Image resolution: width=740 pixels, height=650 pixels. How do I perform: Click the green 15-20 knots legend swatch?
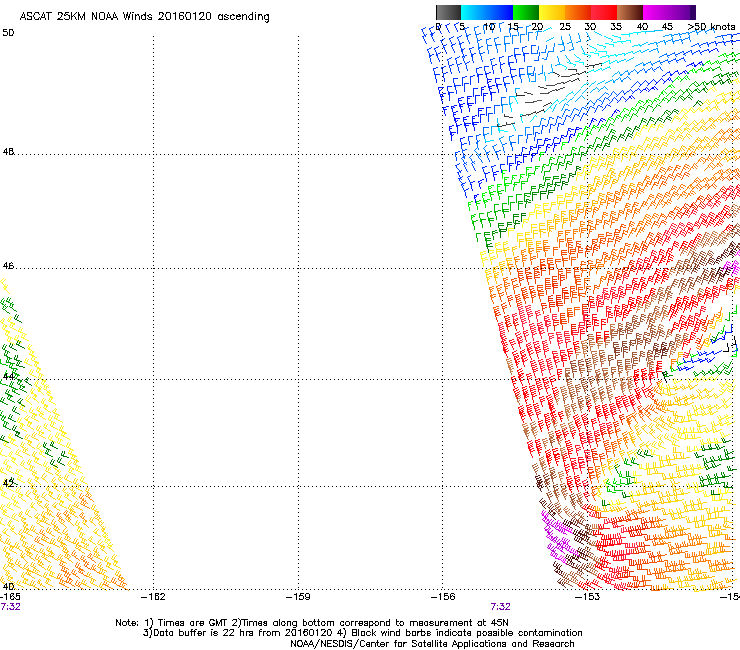click(x=526, y=12)
